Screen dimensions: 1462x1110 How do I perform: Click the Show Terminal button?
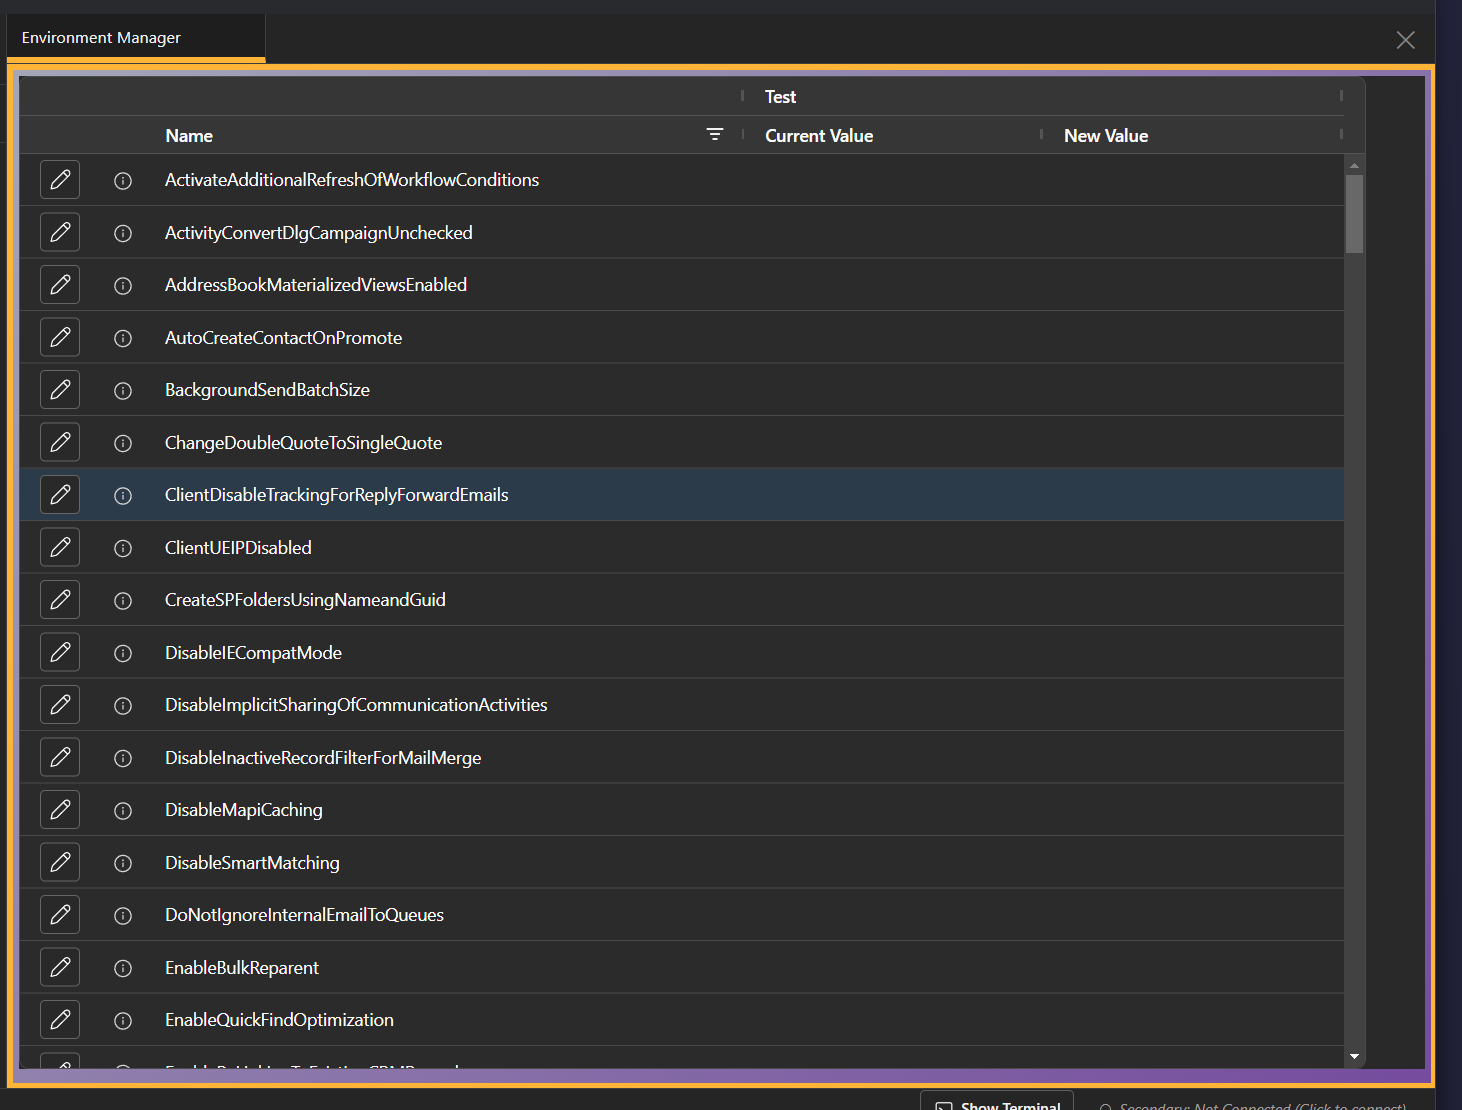tap(997, 1104)
